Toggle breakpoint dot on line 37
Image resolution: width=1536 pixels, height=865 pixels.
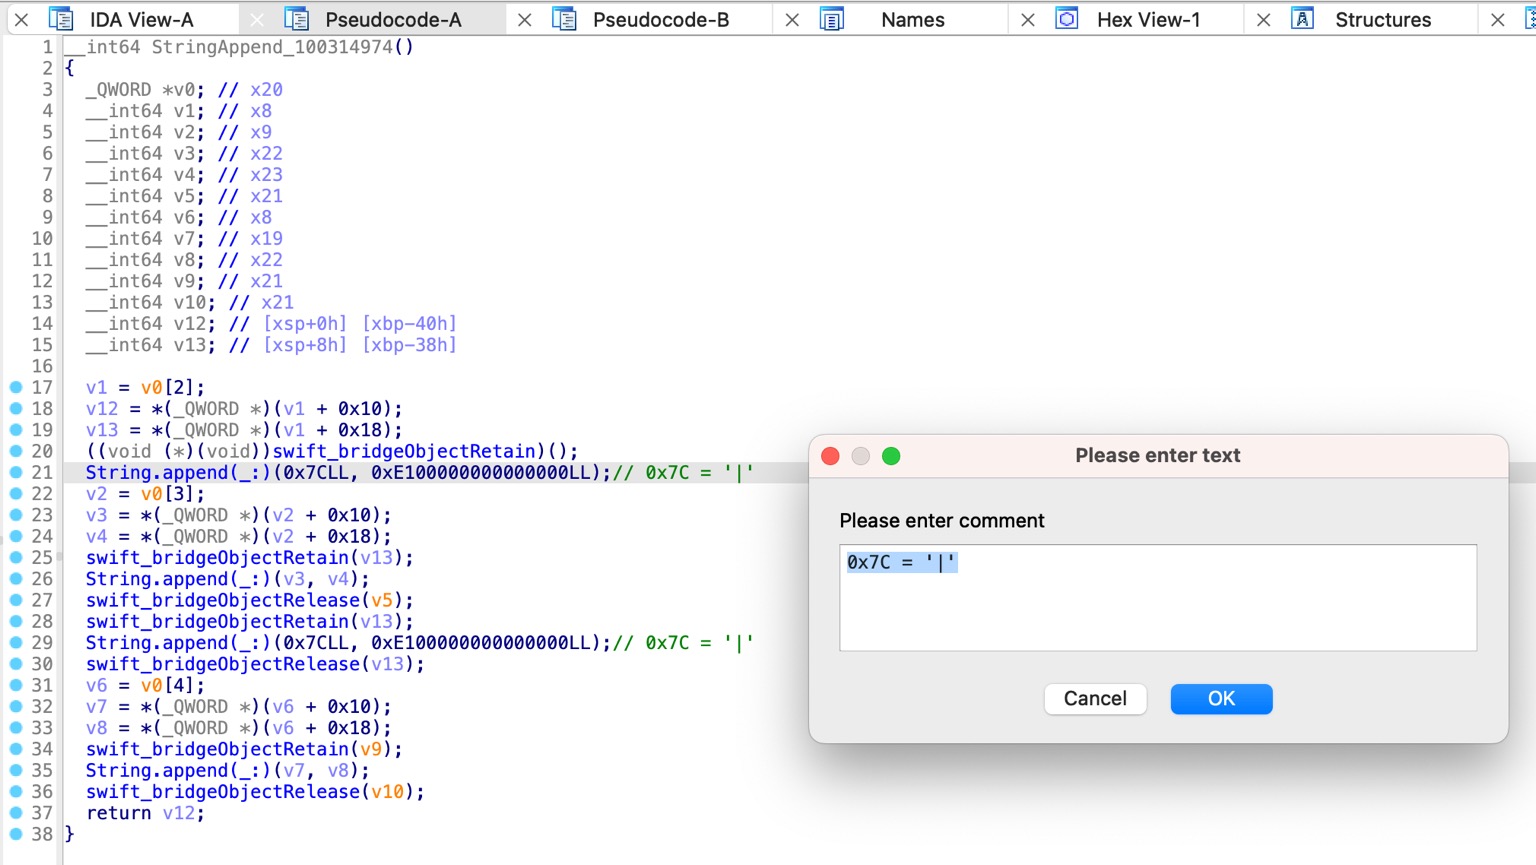click(x=16, y=813)
